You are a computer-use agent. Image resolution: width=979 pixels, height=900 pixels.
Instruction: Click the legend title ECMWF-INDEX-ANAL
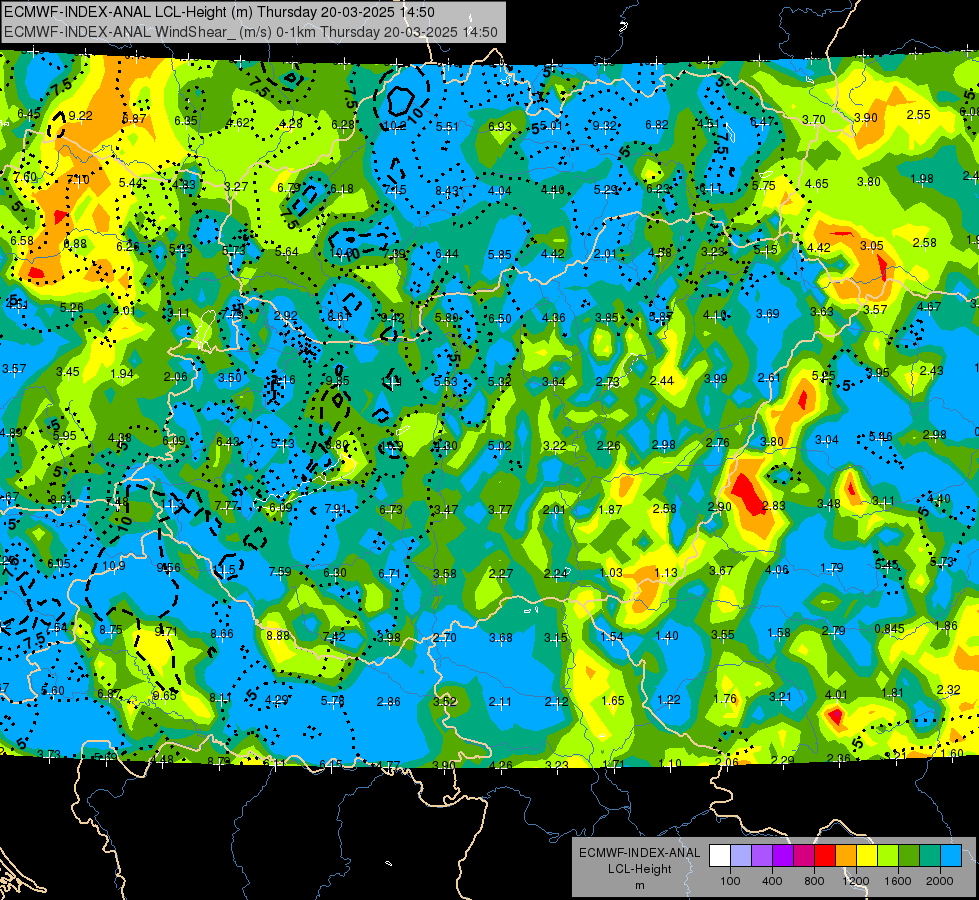click(x=639, y=853)
